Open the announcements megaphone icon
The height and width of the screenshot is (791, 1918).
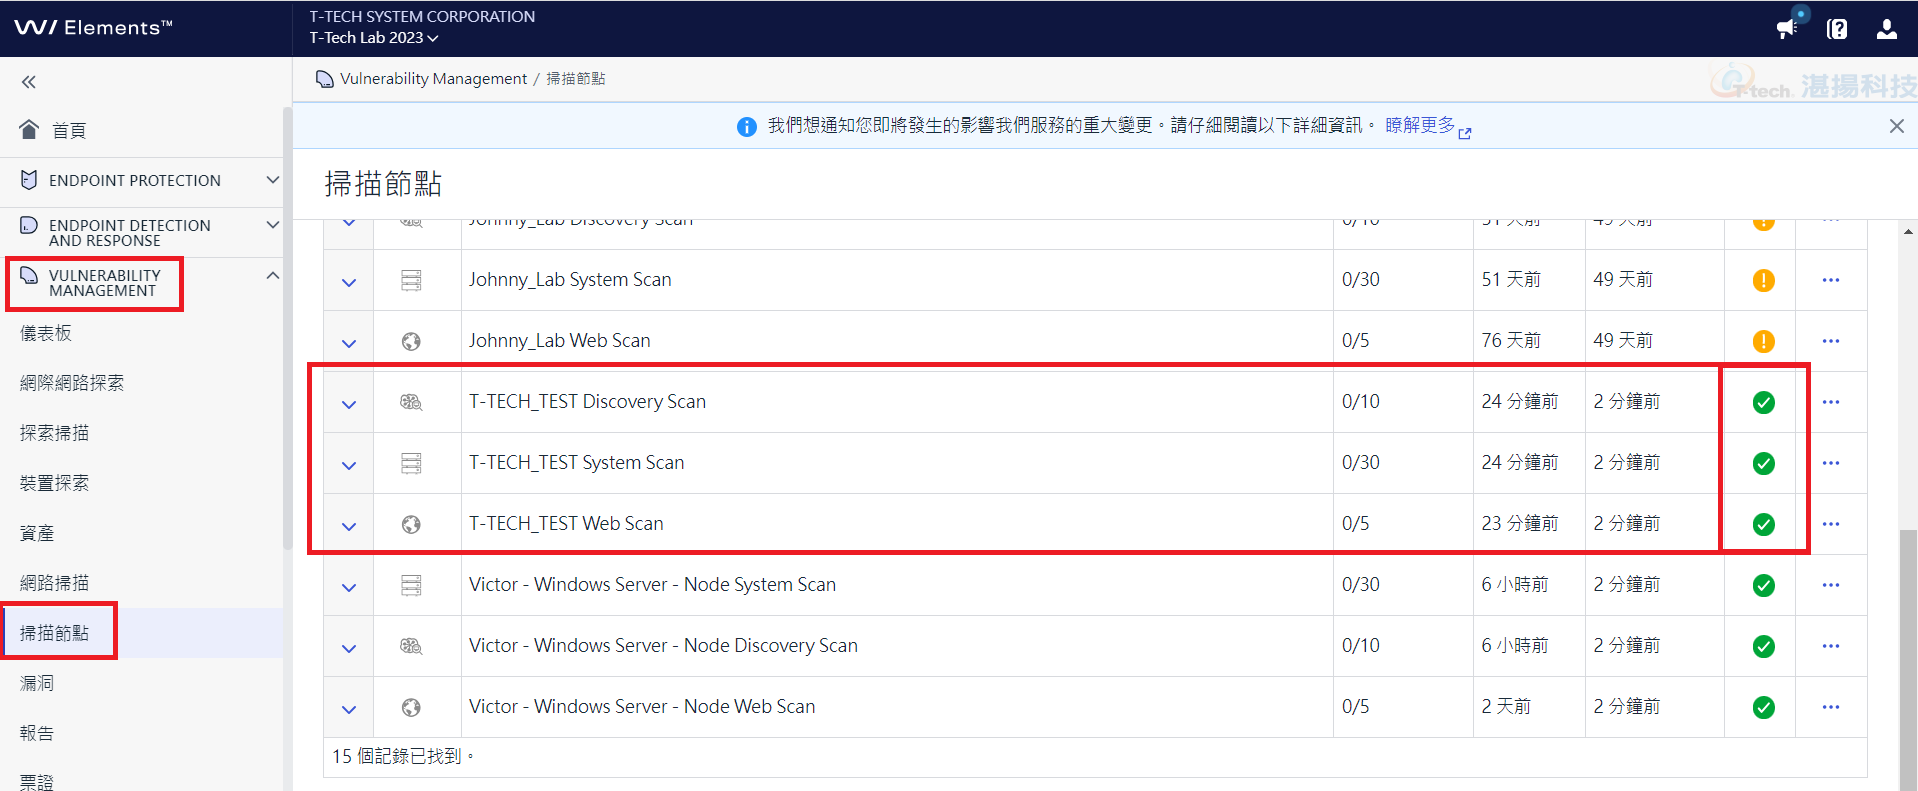point(1787,28)
